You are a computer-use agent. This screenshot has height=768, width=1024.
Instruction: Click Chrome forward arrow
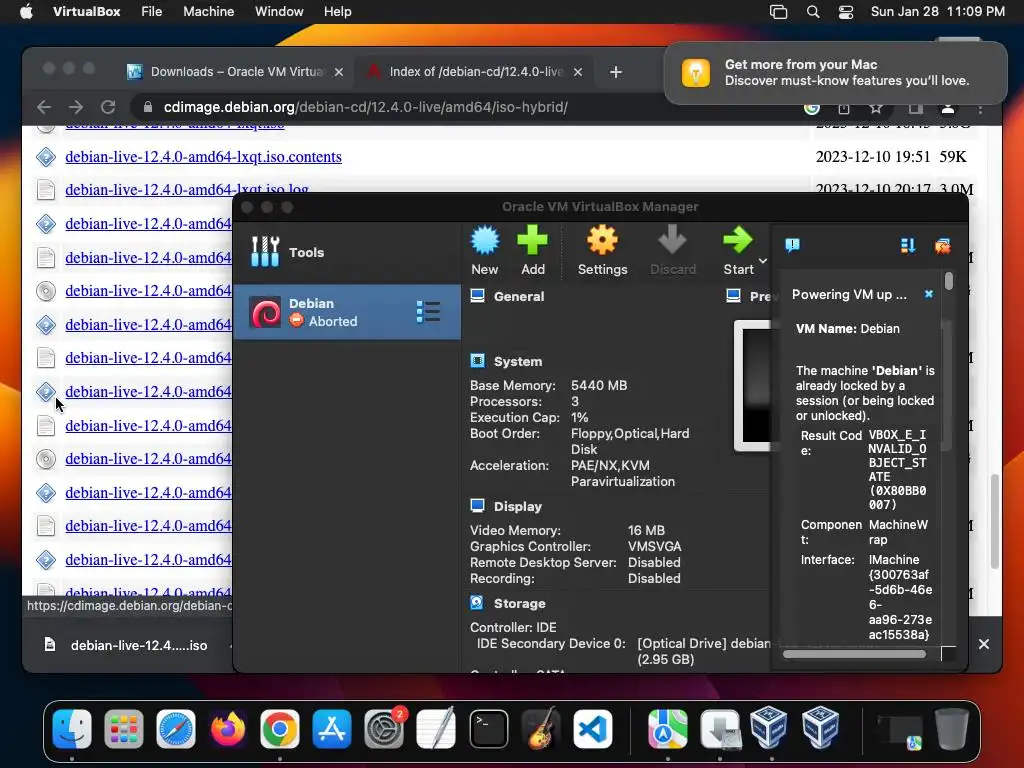pyautogui.click(x=76, y=107)
